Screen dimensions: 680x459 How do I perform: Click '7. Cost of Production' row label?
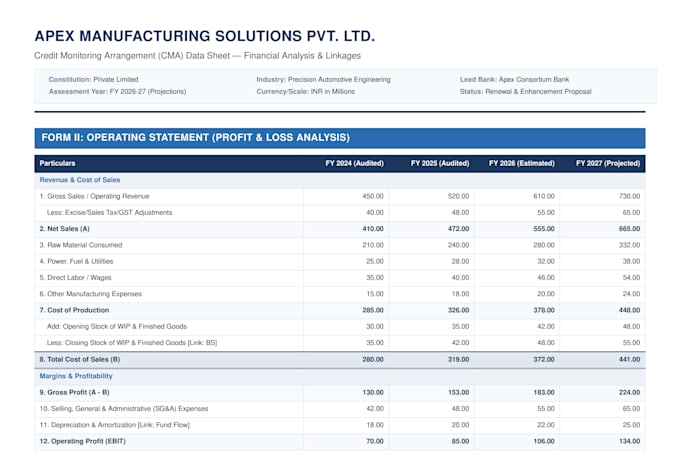74,310
